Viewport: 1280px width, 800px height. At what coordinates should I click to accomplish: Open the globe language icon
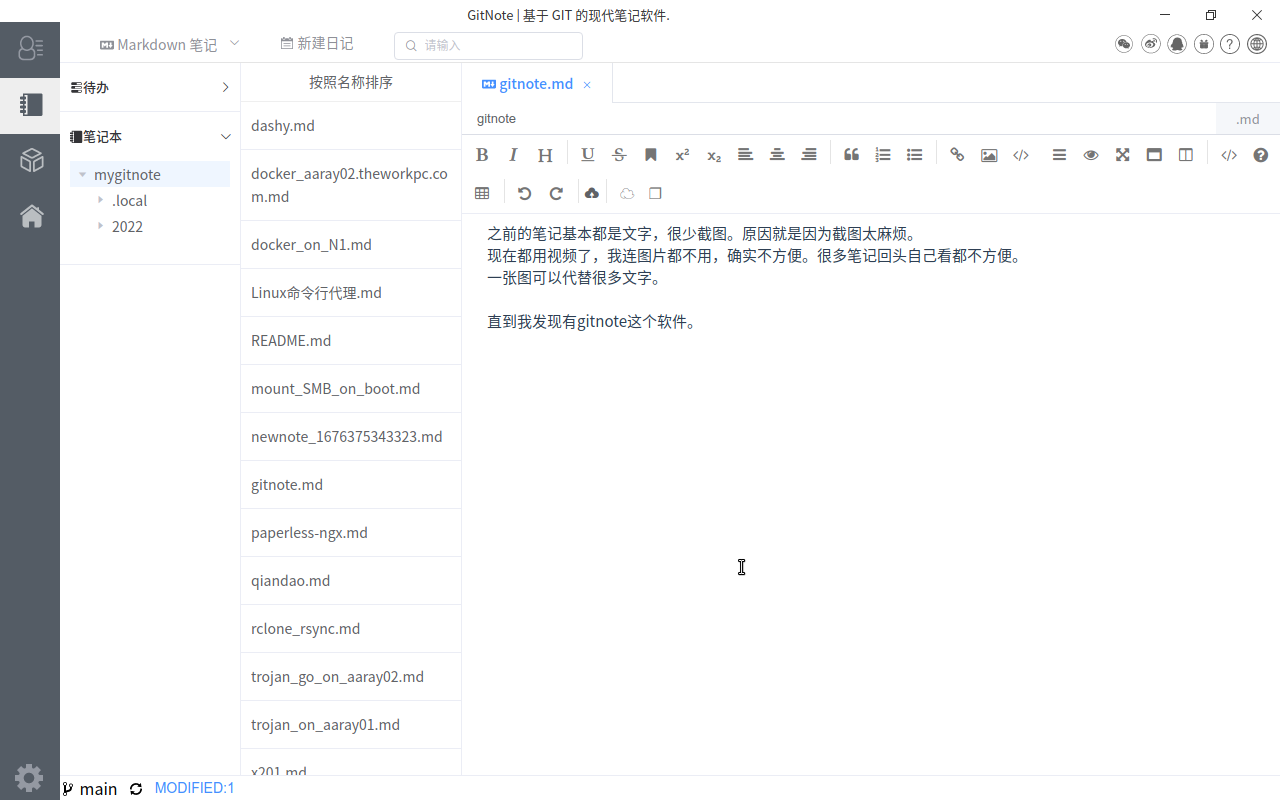(1257, 44)
